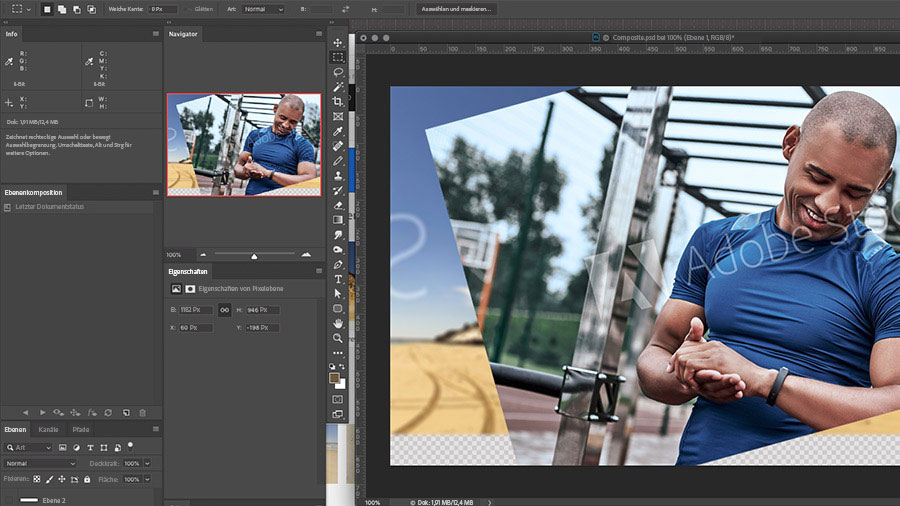Apply the previous layer comp arrow
900x506 pixels.
click(x=25, y=412)
